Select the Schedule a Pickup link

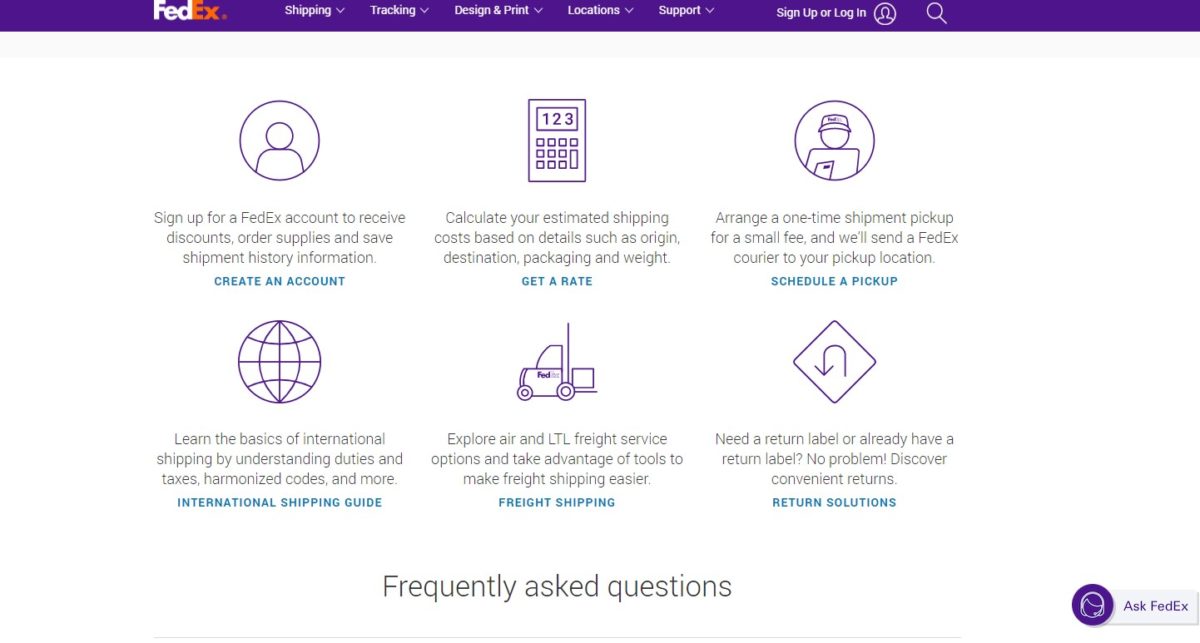(834, 282)
